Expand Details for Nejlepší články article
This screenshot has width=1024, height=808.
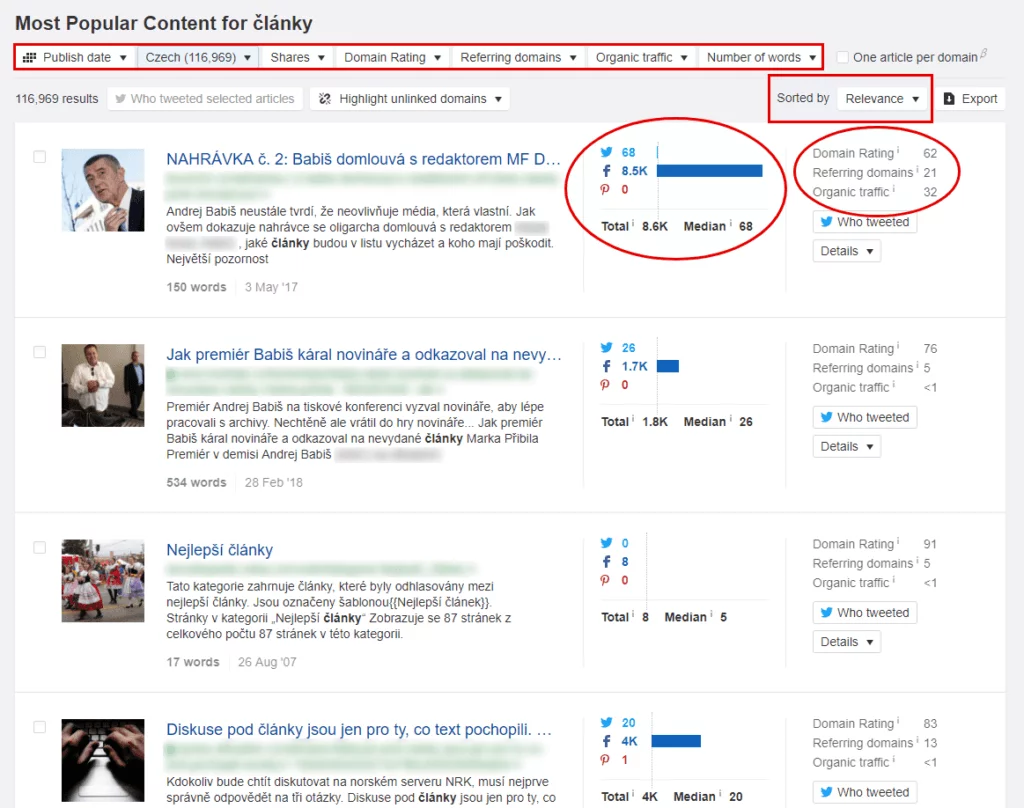point(846,642)
